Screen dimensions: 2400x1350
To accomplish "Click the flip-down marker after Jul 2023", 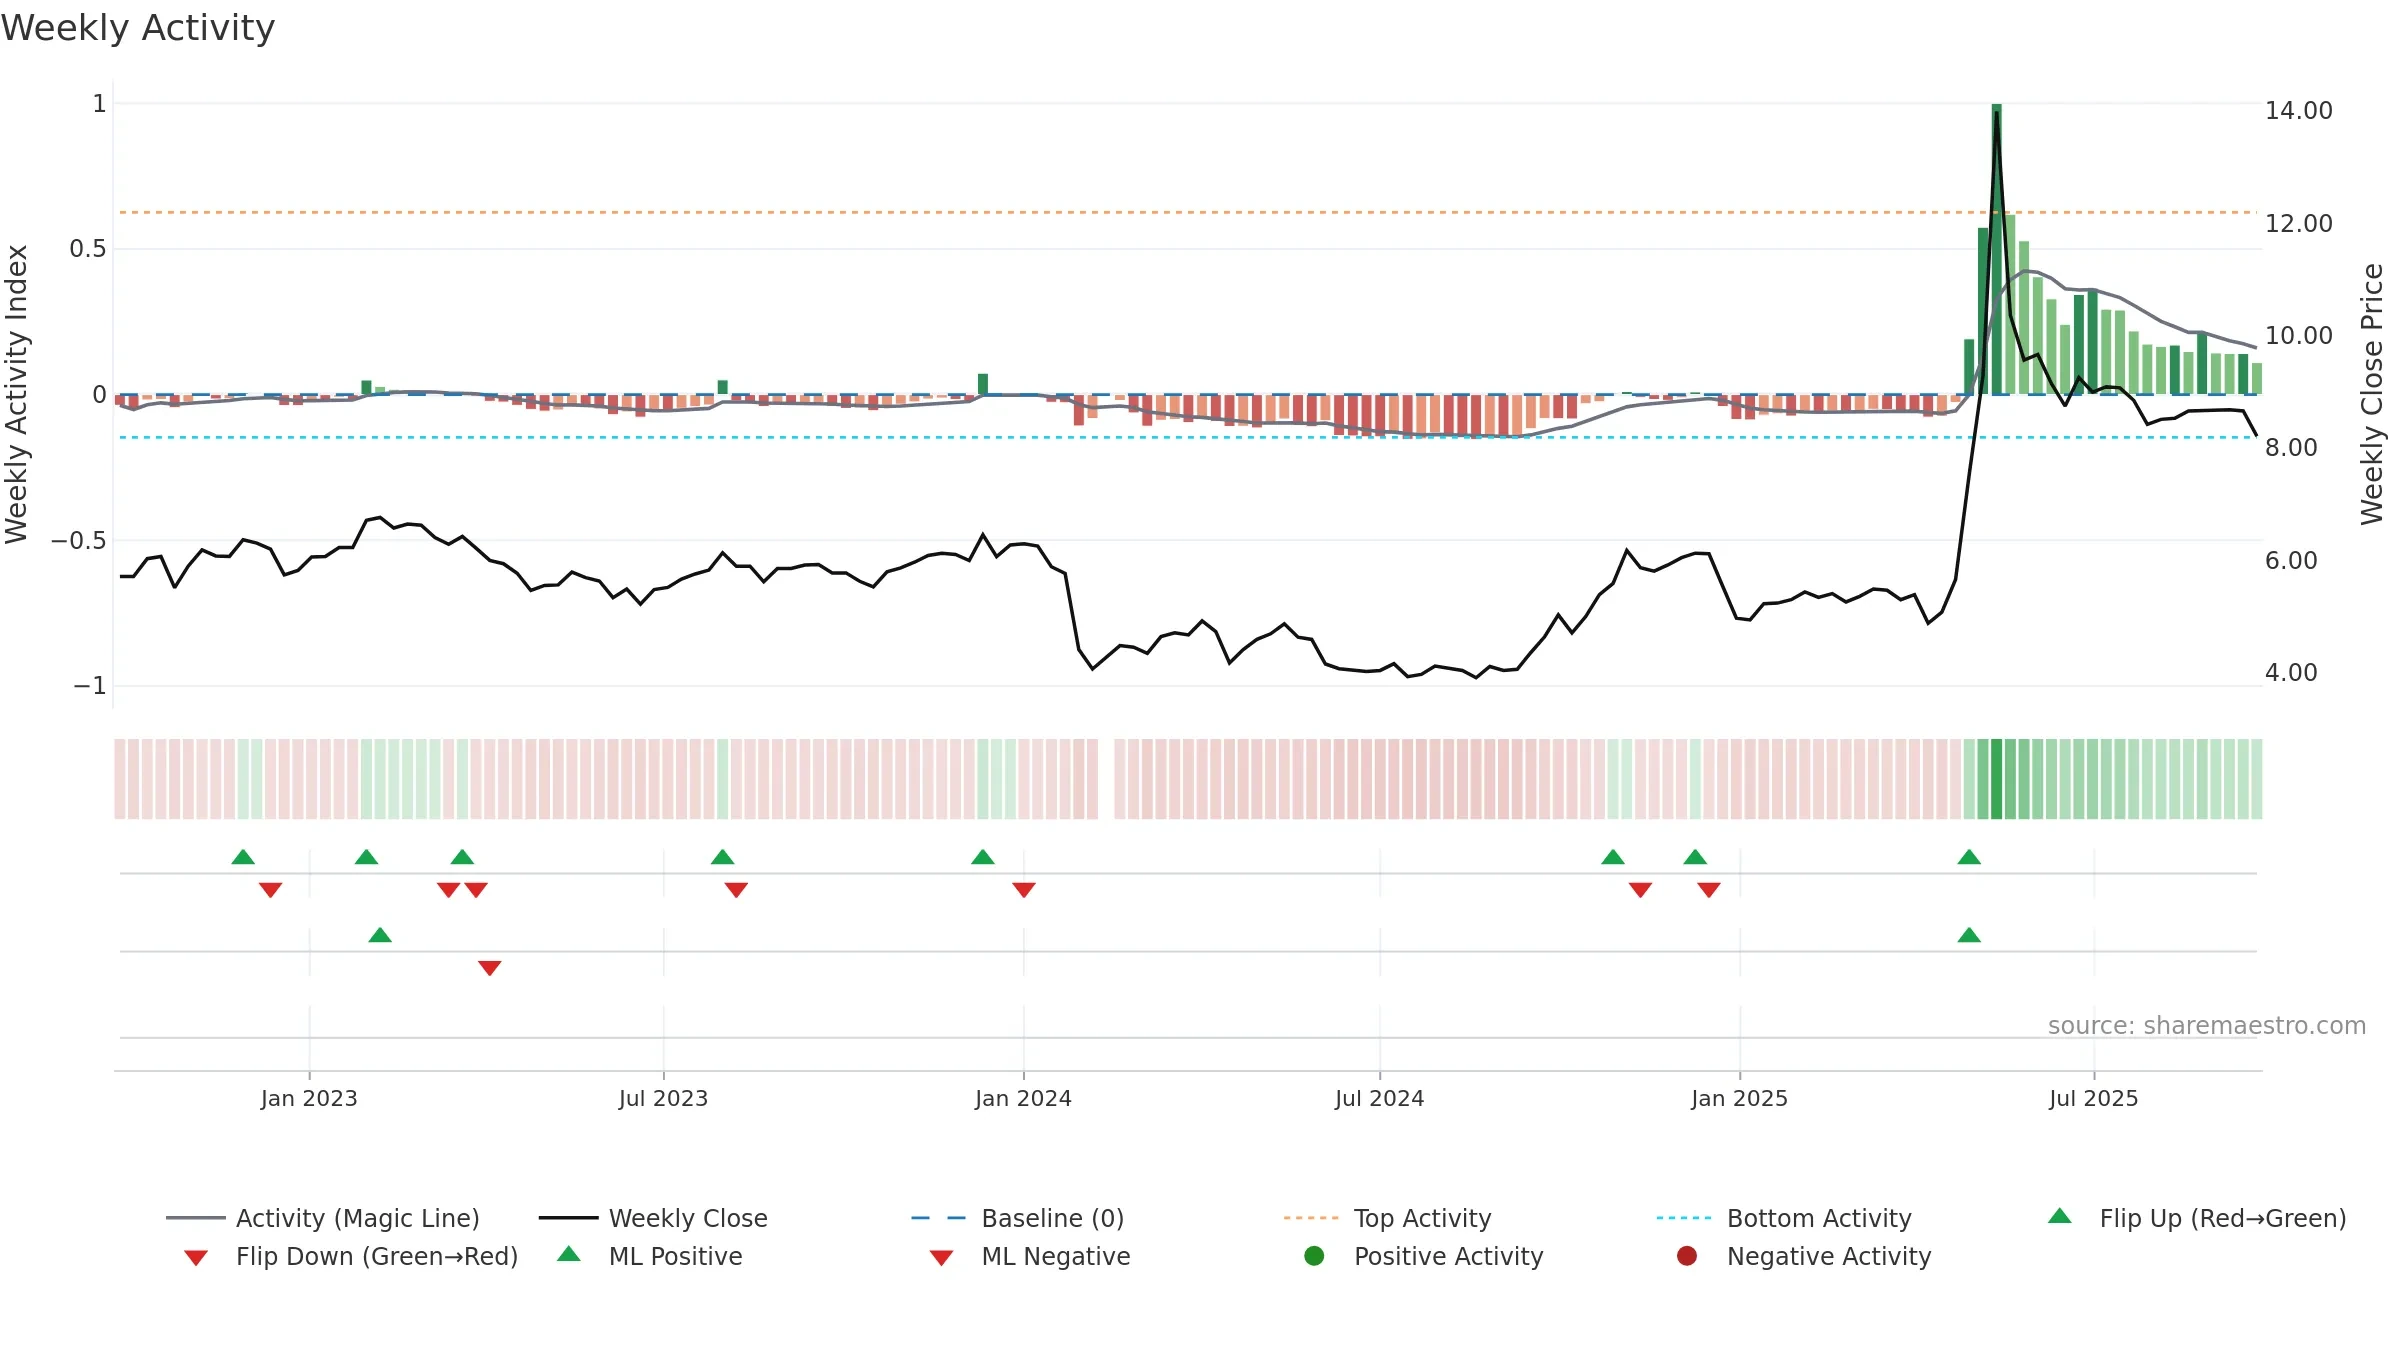I will pos(737,890).
